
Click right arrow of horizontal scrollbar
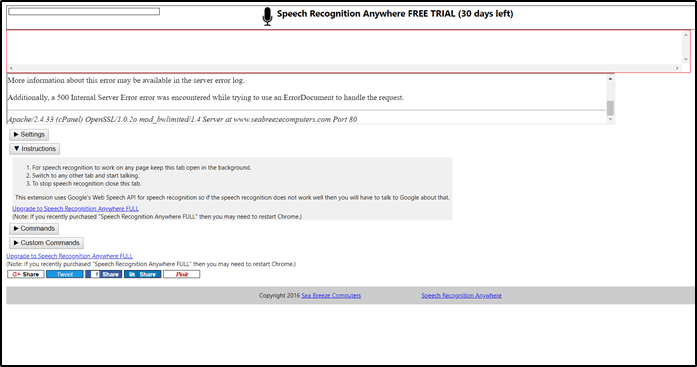tap(677, 68)
